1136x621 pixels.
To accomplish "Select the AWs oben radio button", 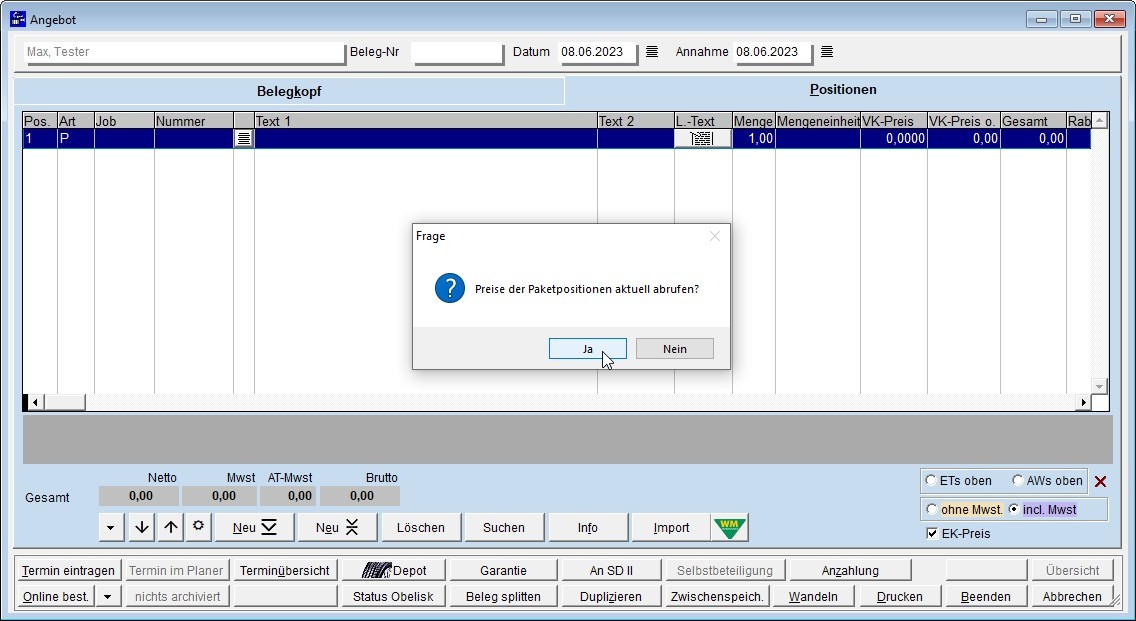I will [1018, 480].
